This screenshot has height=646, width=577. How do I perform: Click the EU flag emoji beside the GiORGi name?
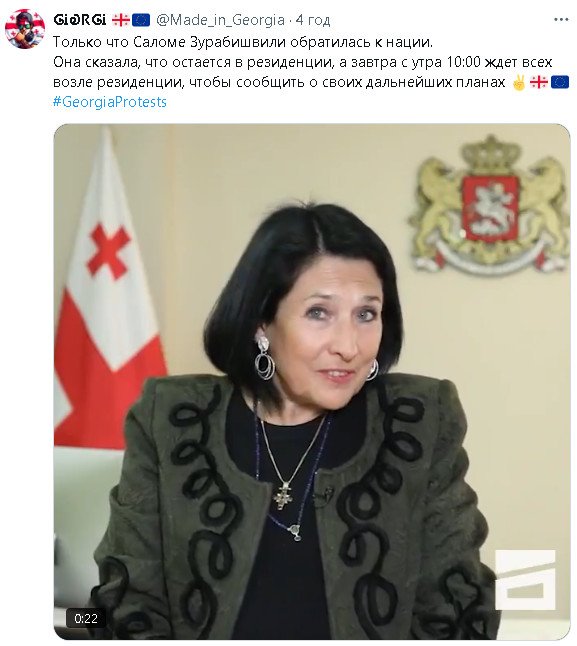point(141,20)
